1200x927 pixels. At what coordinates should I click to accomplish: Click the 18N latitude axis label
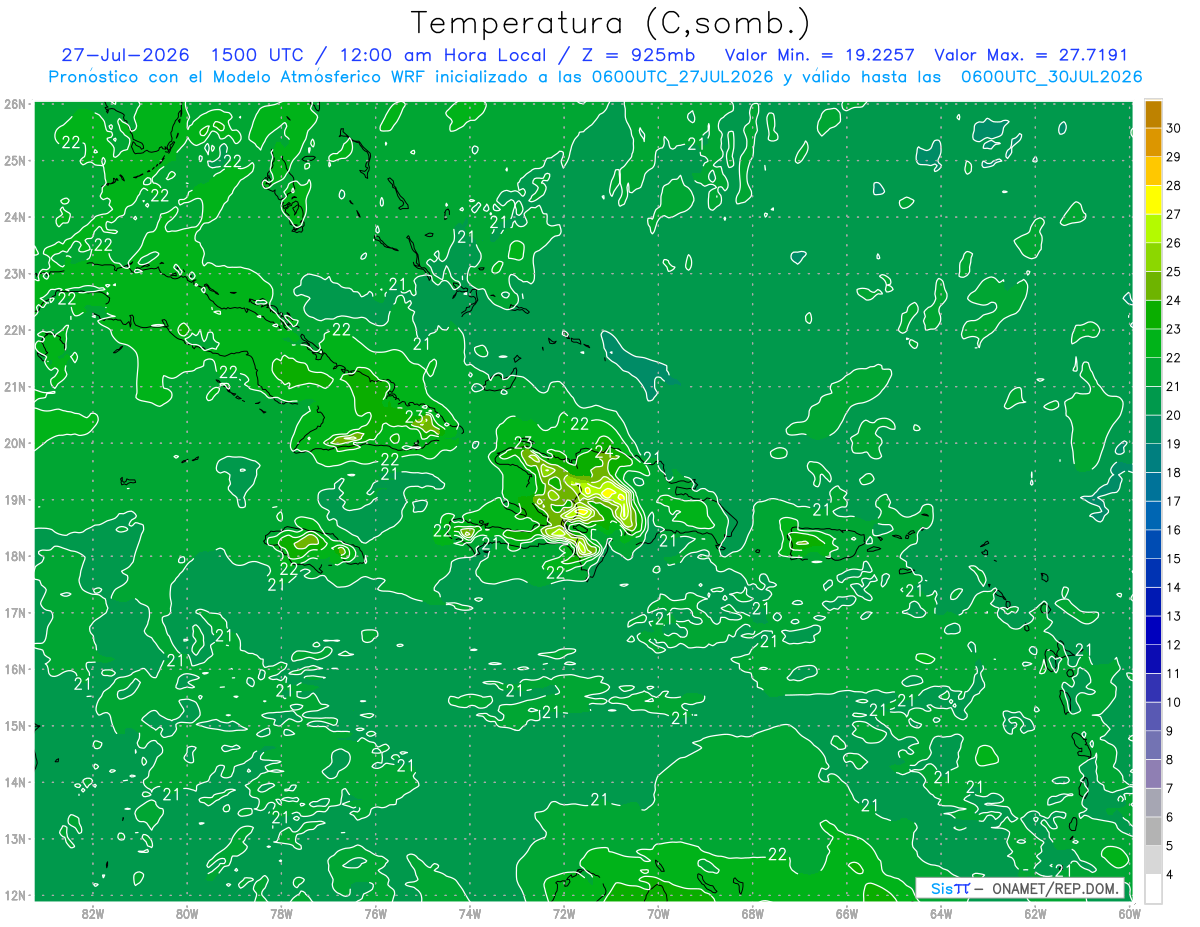click(14, 556)
